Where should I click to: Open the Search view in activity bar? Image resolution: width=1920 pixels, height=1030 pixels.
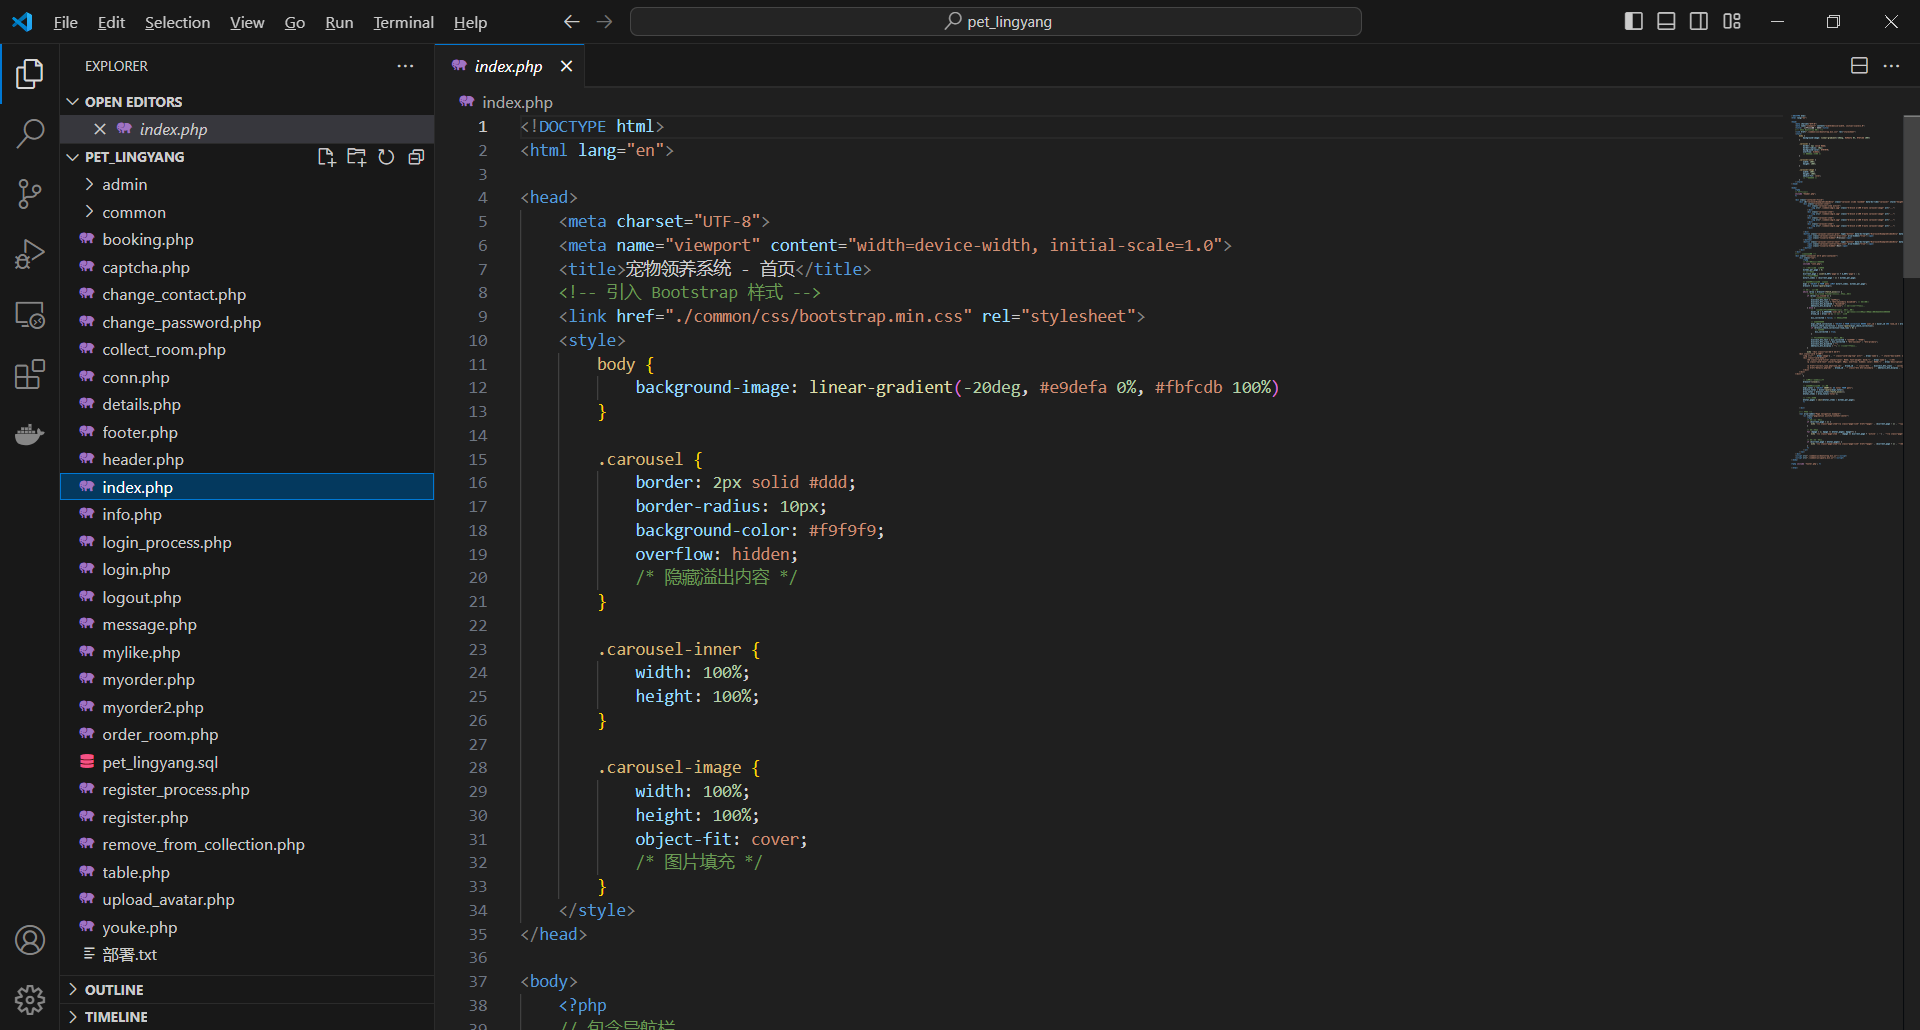coord(30,133)
